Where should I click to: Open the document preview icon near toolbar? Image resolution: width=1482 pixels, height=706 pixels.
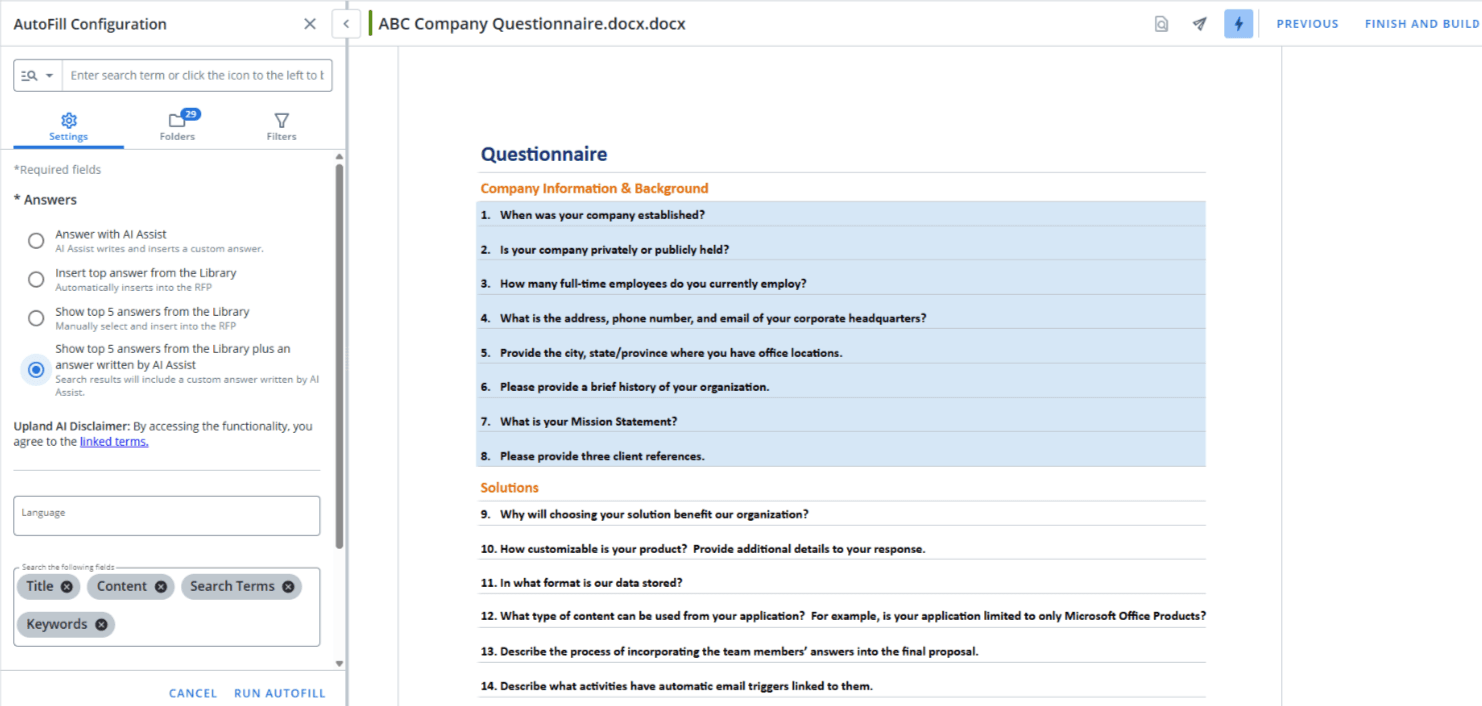[x=1161, y=23]
